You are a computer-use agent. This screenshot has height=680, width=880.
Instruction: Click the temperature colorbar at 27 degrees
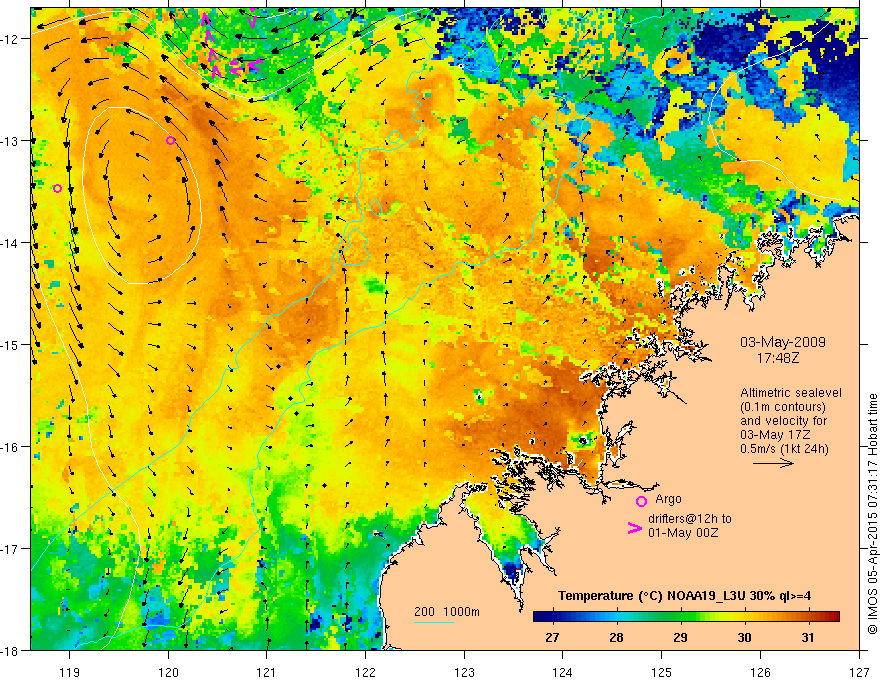point(552,616)
